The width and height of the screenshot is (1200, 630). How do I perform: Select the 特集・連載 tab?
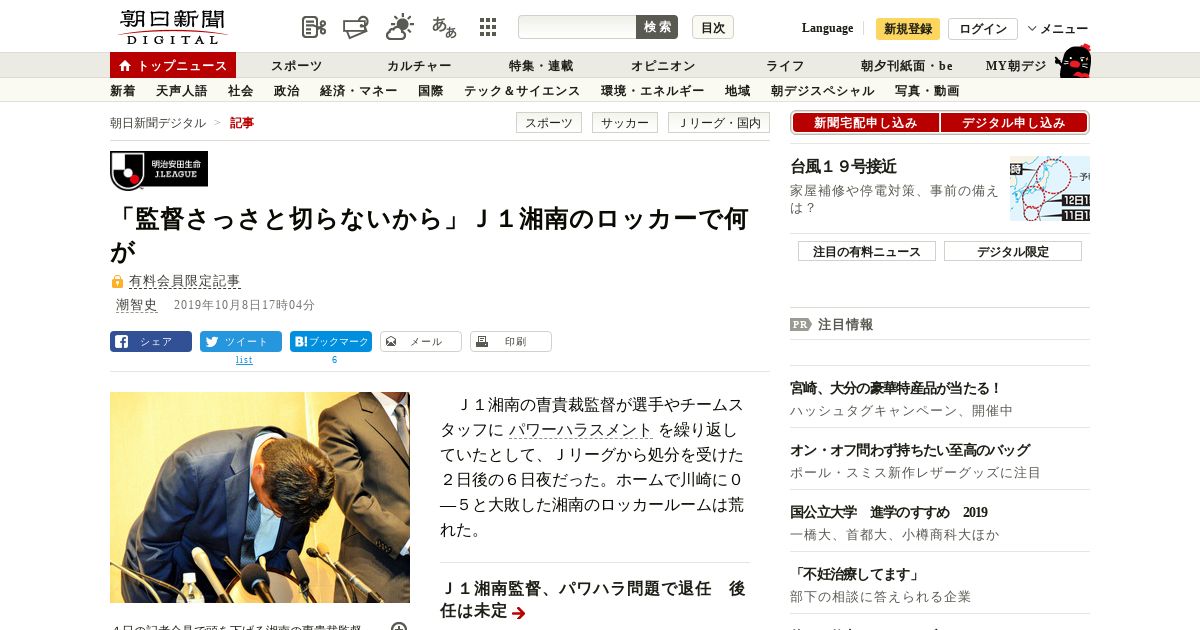(x=541, y=65)
